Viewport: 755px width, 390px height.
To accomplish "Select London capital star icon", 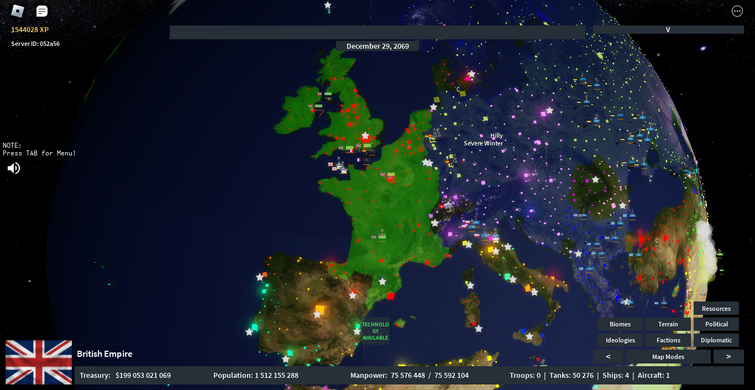I will click(x=365, y=135).
